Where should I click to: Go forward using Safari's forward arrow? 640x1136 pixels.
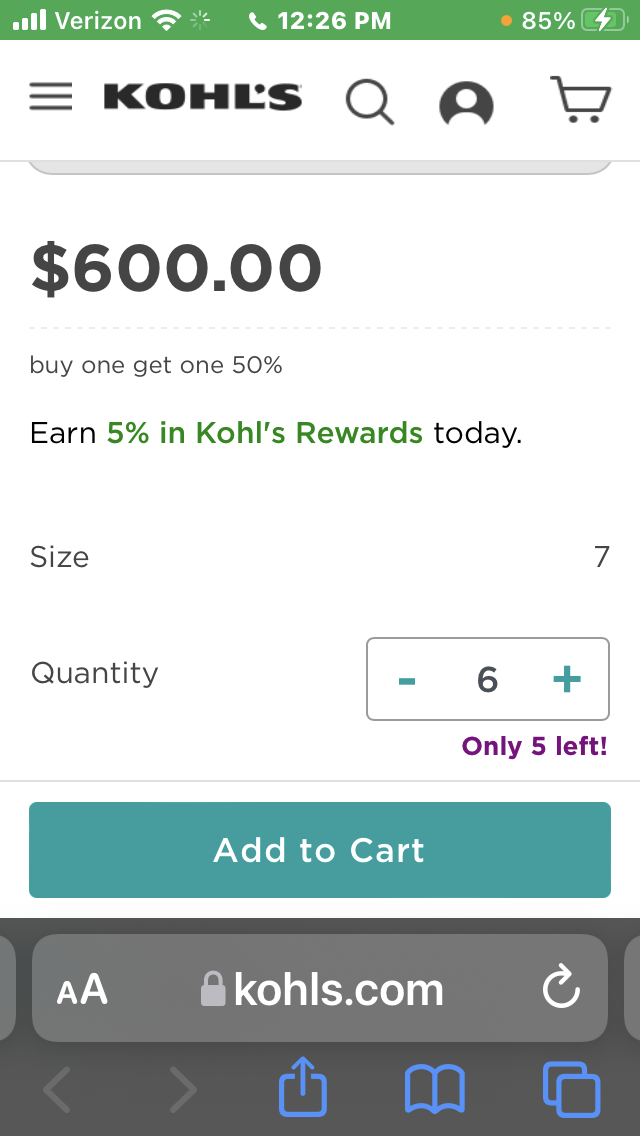coord(182,1089)
